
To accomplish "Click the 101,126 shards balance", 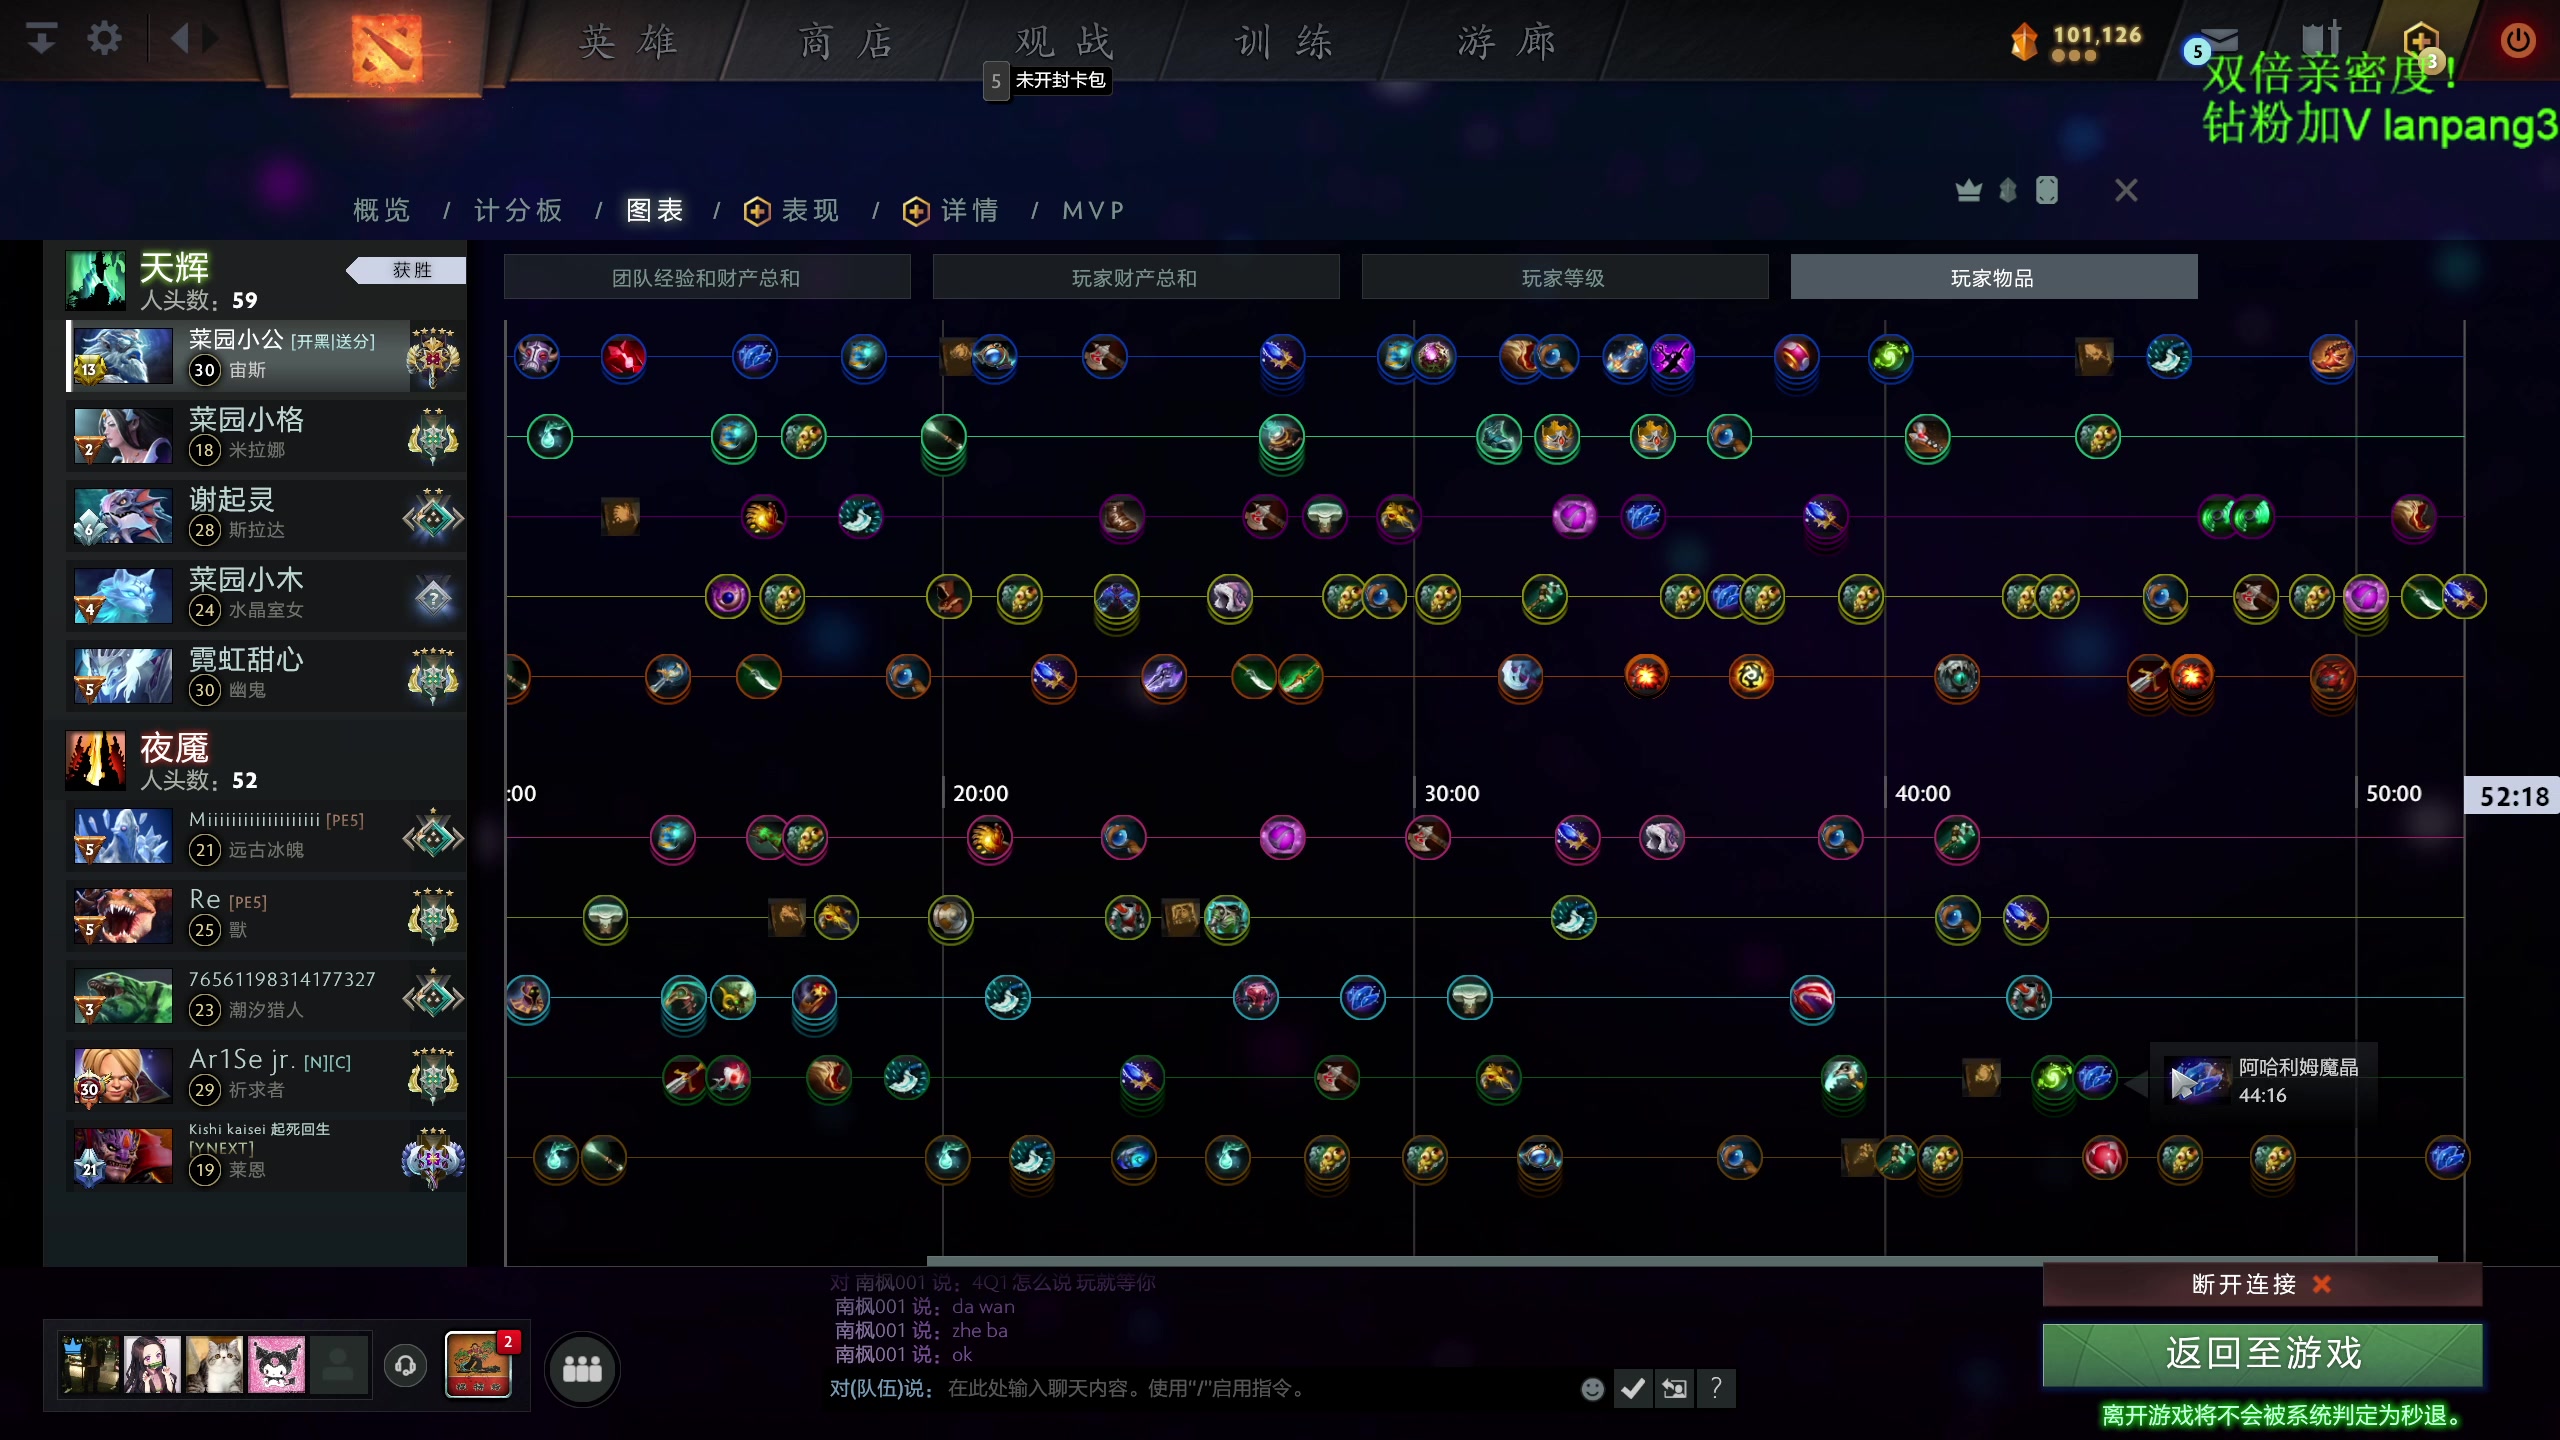I will (x=2097, y=35).
